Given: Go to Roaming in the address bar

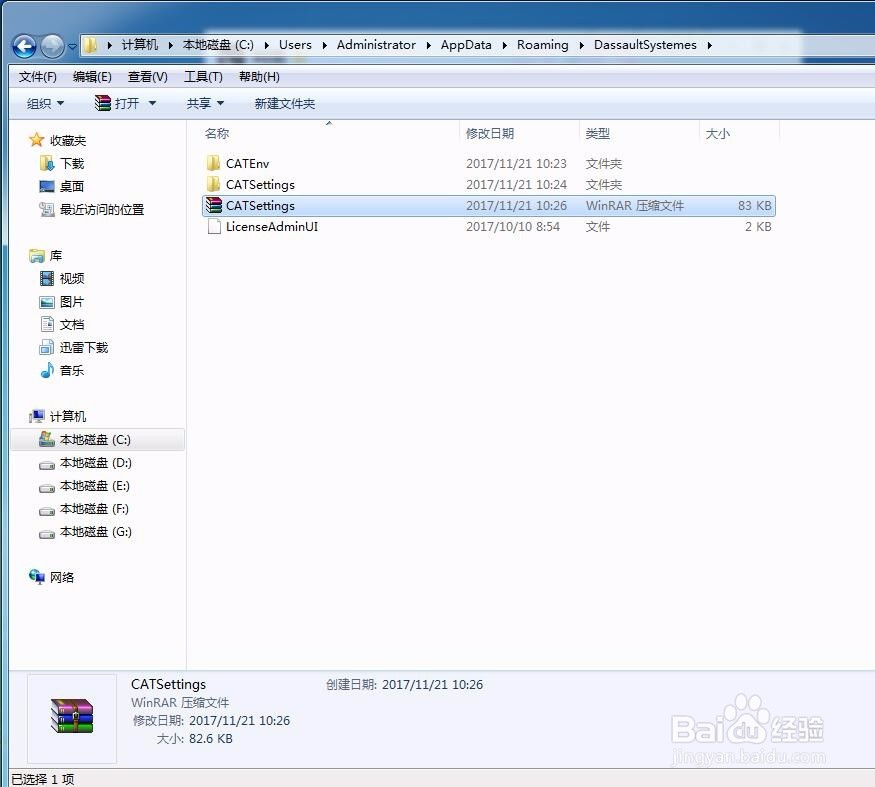Looking at the screenshot, I should pos(542,45).
